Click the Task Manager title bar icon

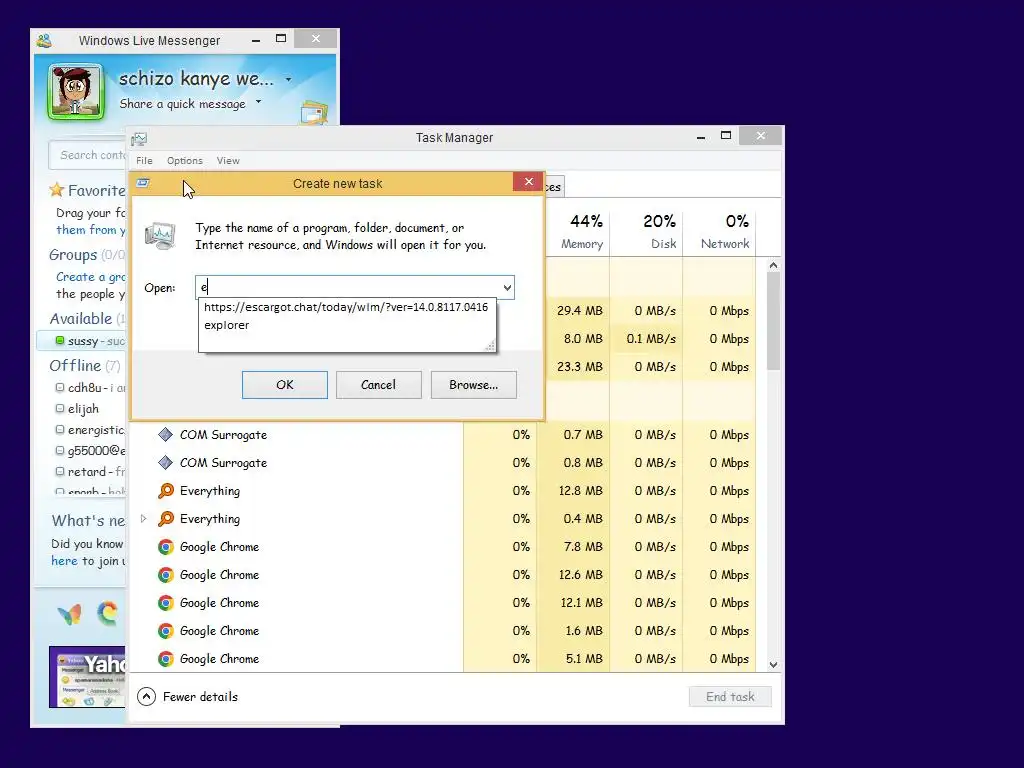pyautogui.click(x=139, y=138)
